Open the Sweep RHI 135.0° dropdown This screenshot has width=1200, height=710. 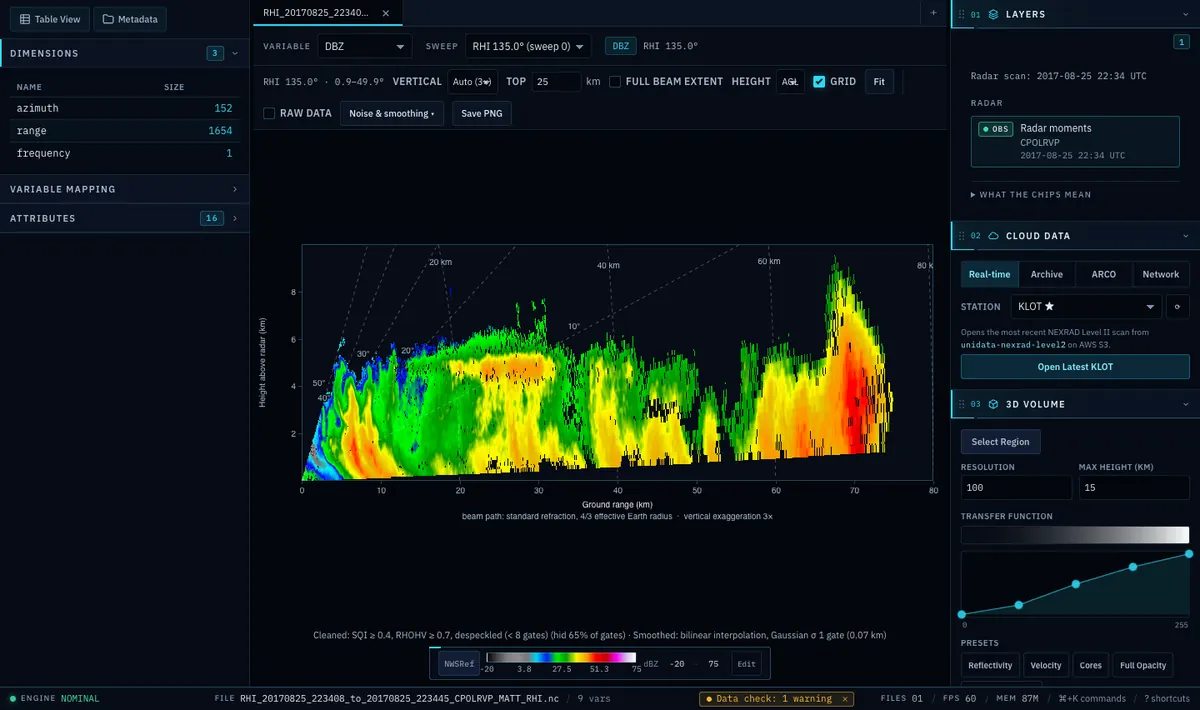528,46
